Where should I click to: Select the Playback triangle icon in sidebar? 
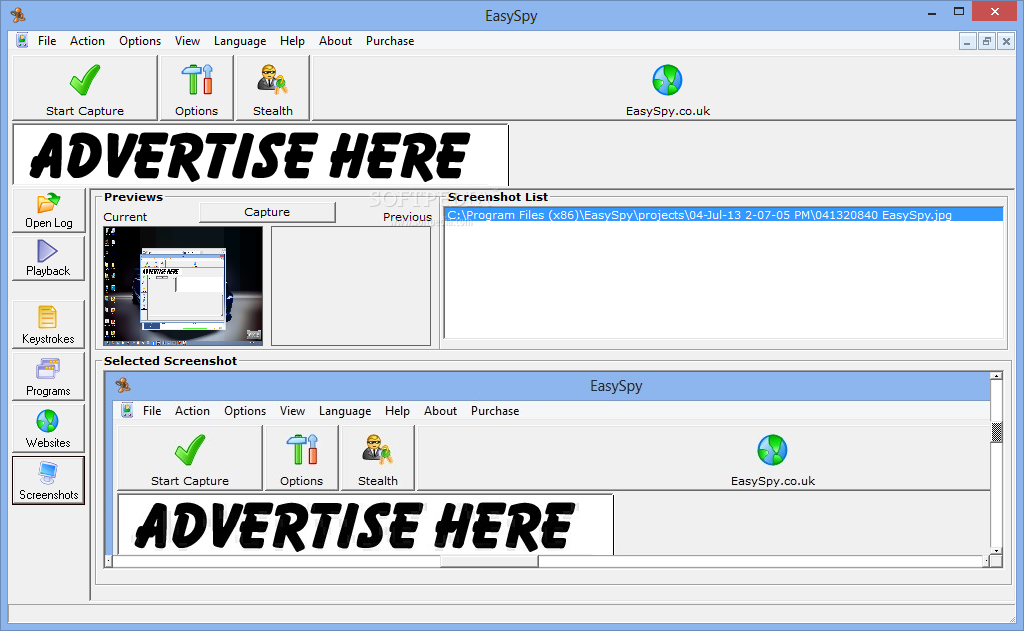[48, 259]
